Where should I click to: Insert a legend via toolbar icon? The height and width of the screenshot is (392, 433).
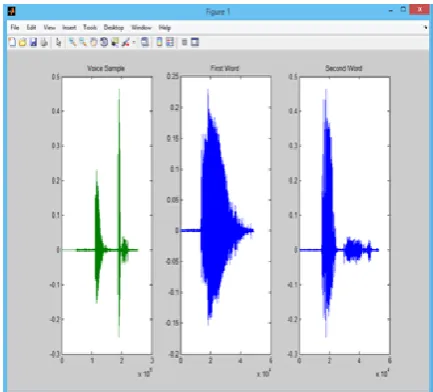coord(170,42)
